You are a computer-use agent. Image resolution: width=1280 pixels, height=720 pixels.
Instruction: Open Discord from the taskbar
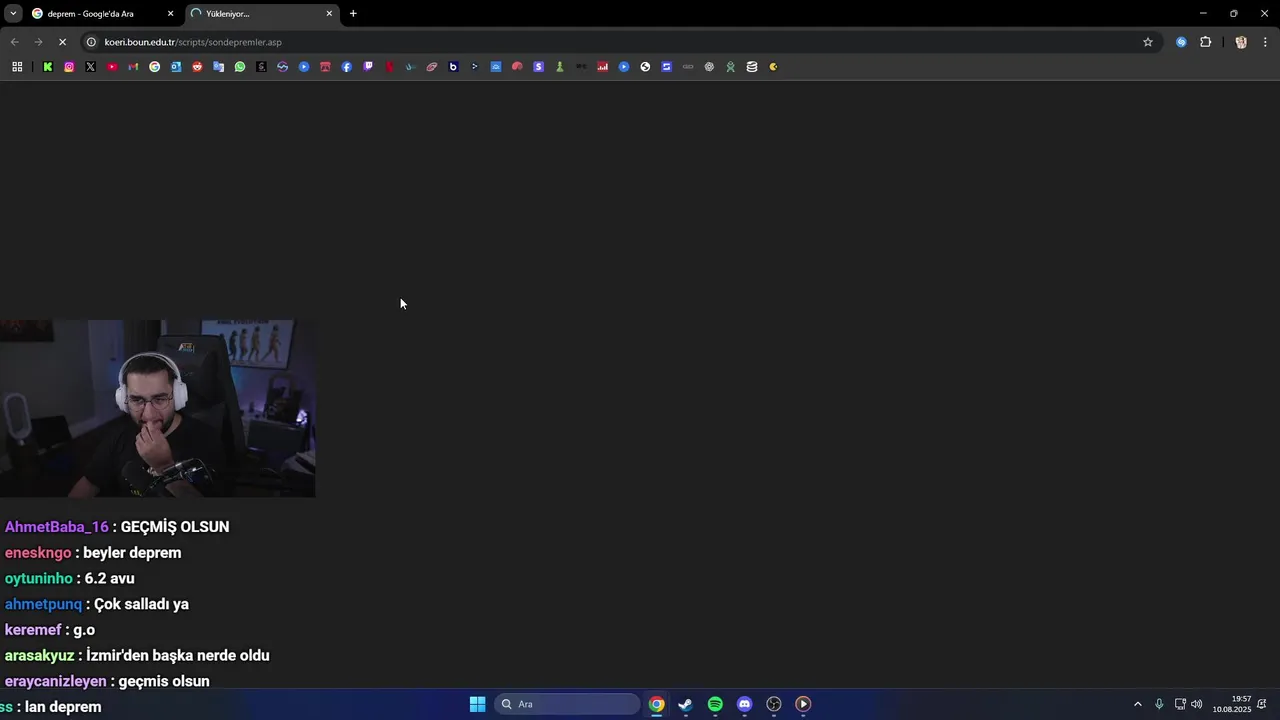click(x=744, y=704)
